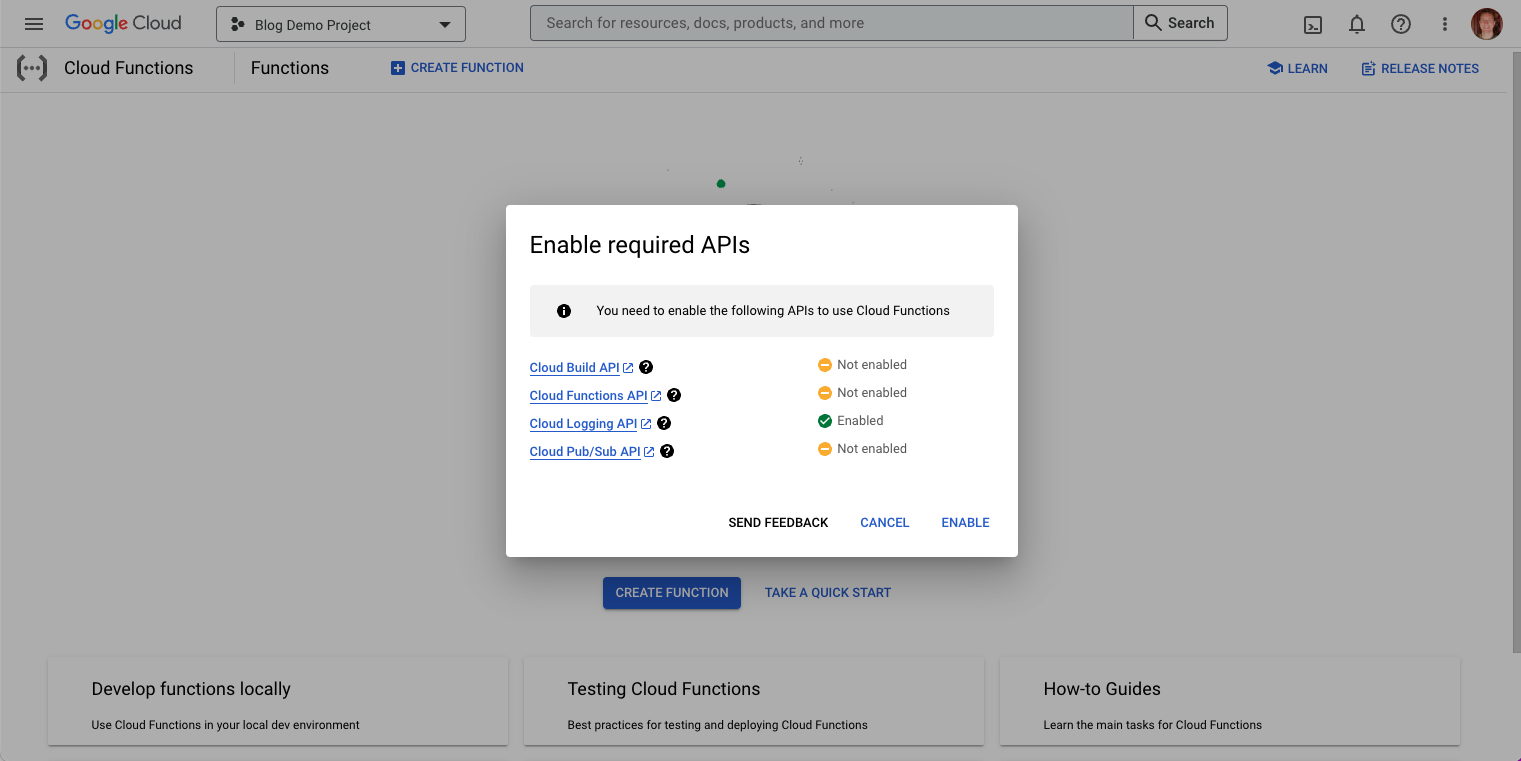The height and width of the screenshot is (761, 1521).
Task: Click the Google Cloud logo
Action: point(123,23)
